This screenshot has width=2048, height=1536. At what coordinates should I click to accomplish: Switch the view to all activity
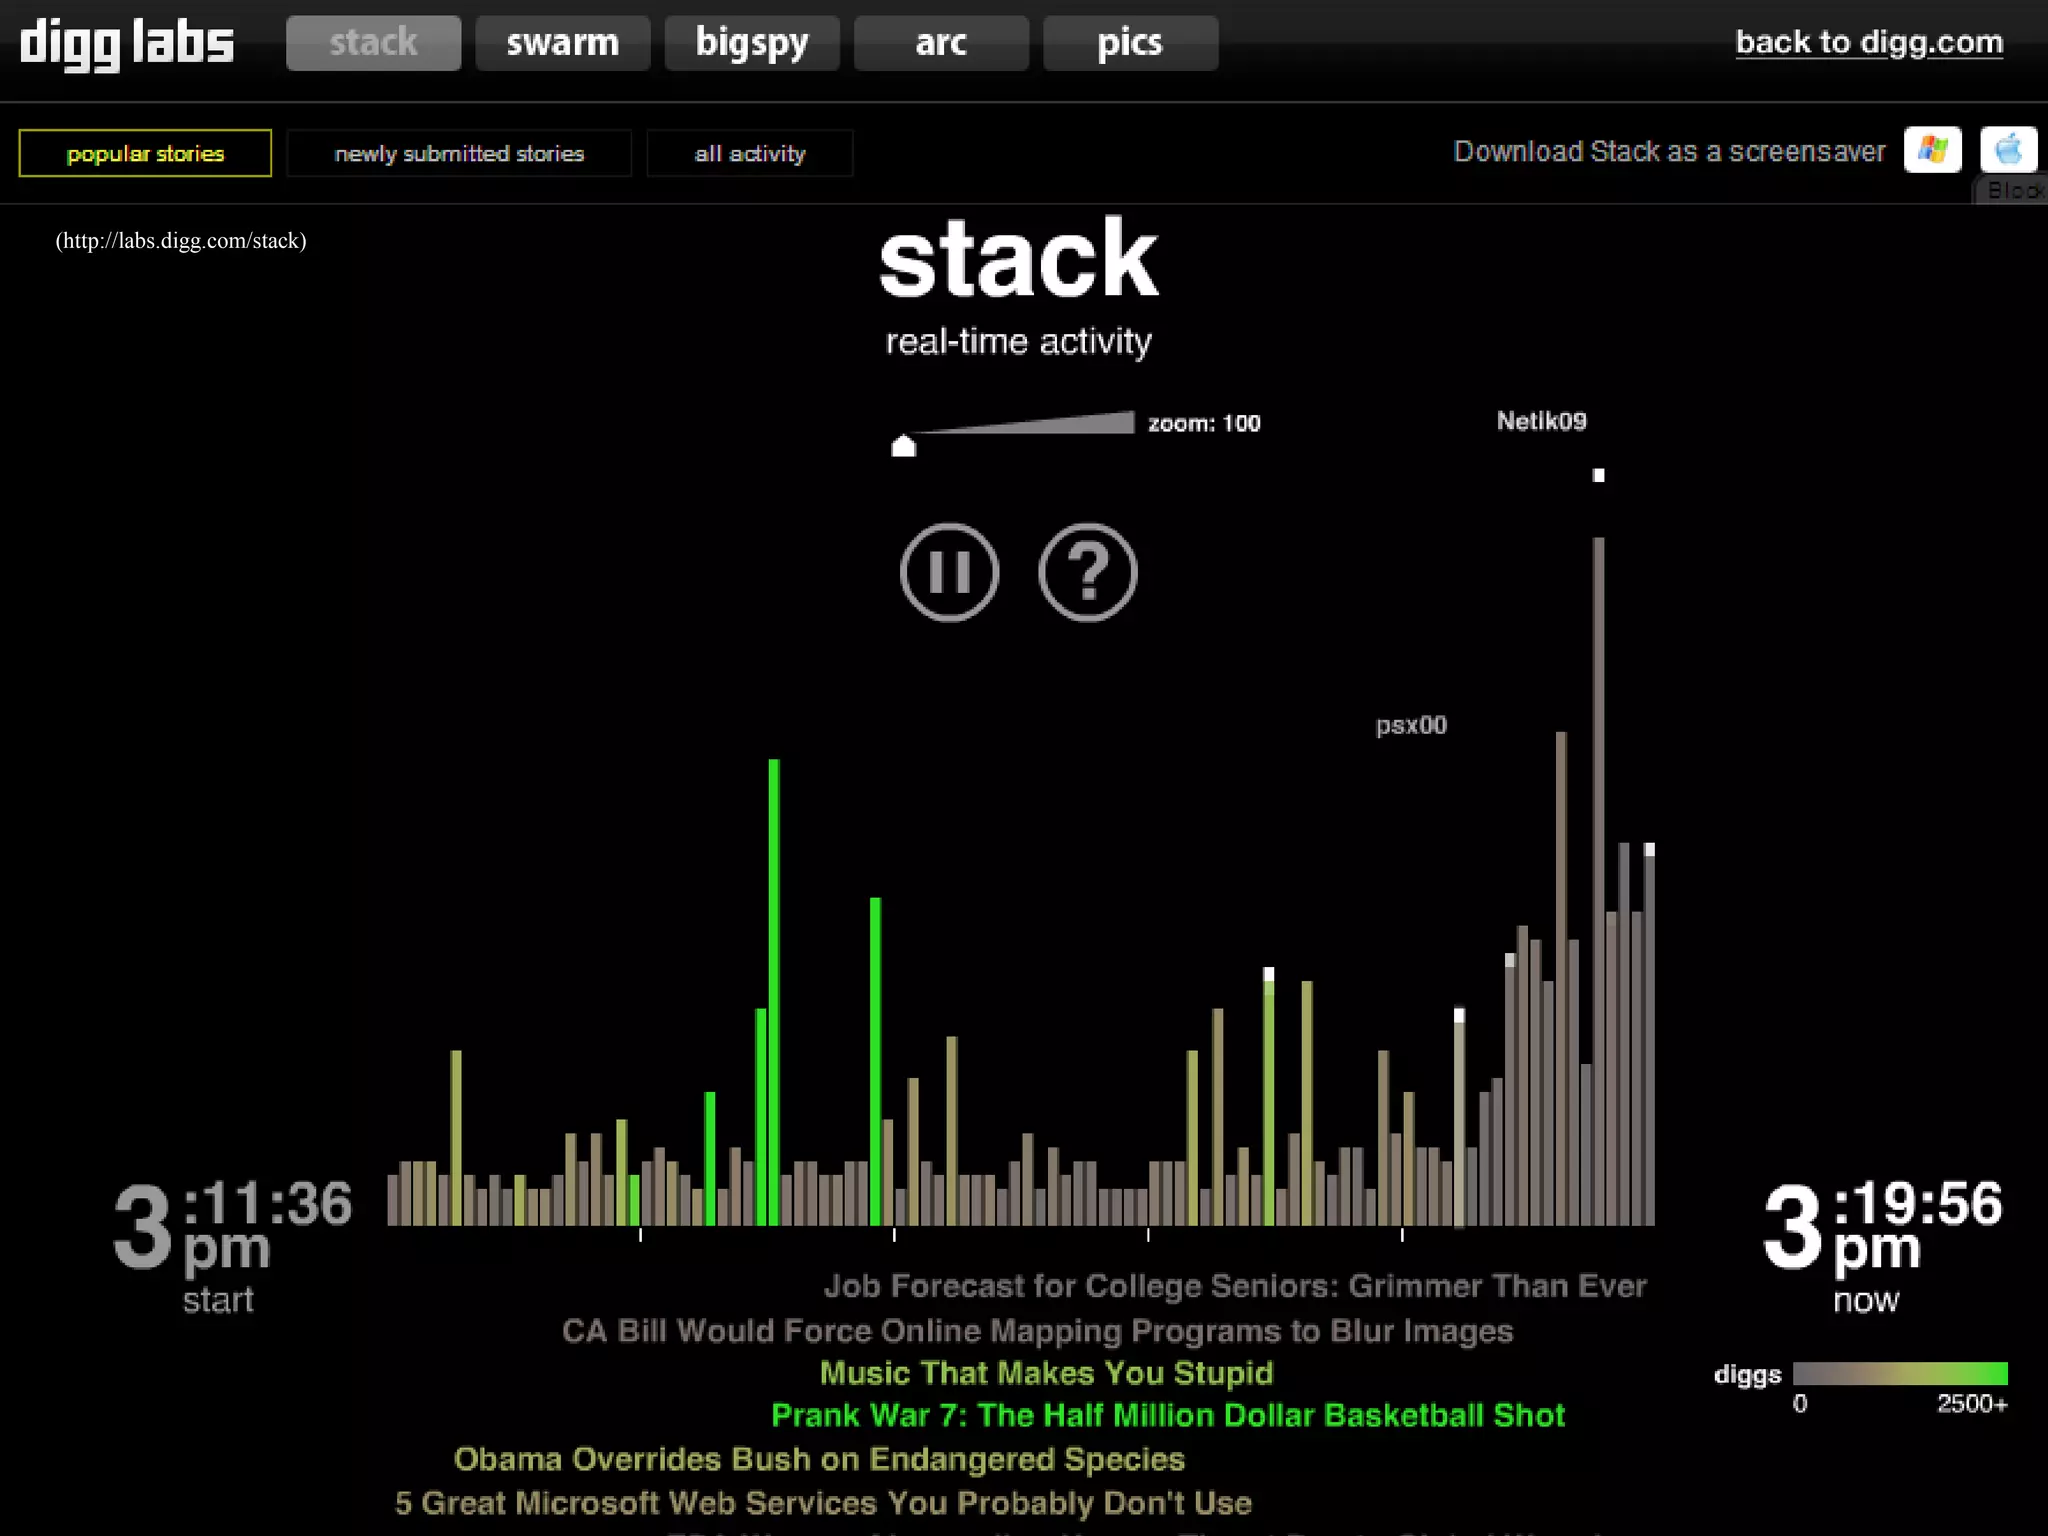click(749, 153)
